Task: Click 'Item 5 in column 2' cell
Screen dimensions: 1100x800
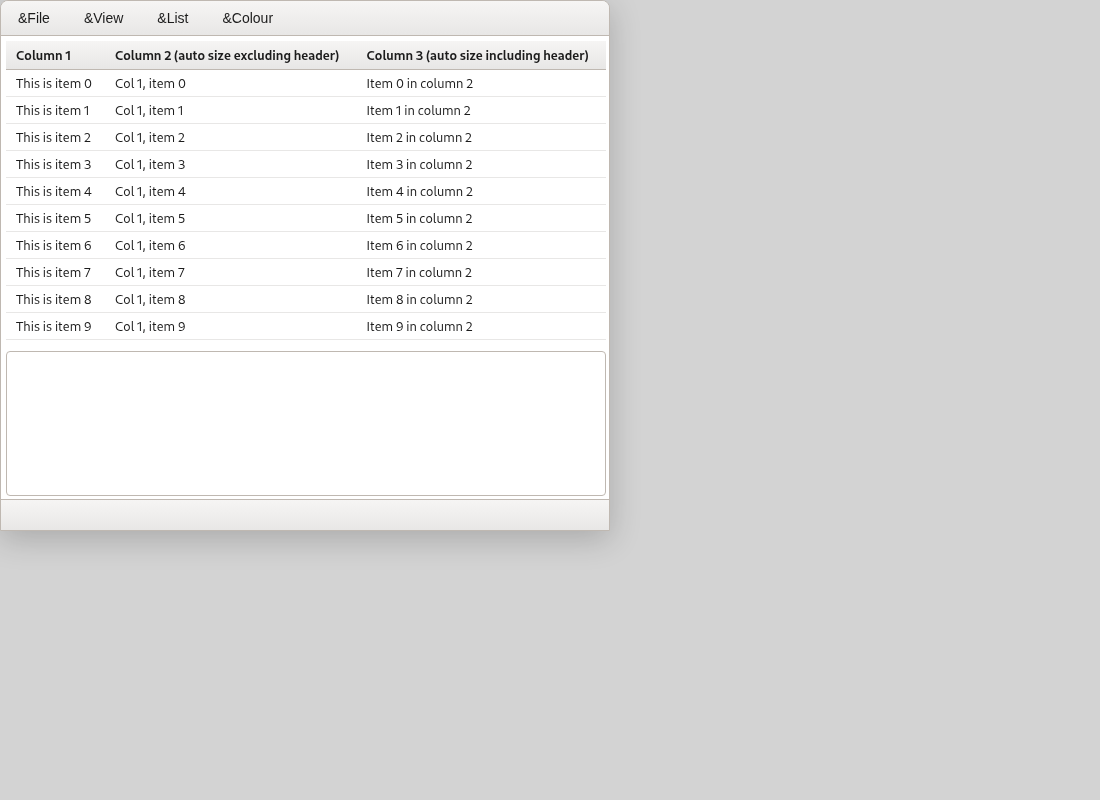Action: 420,218
